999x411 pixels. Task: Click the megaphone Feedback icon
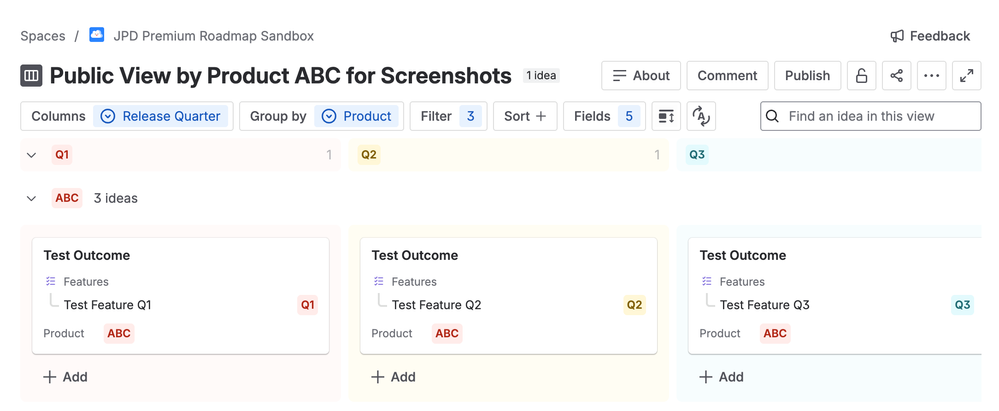[x=897, y=36]
